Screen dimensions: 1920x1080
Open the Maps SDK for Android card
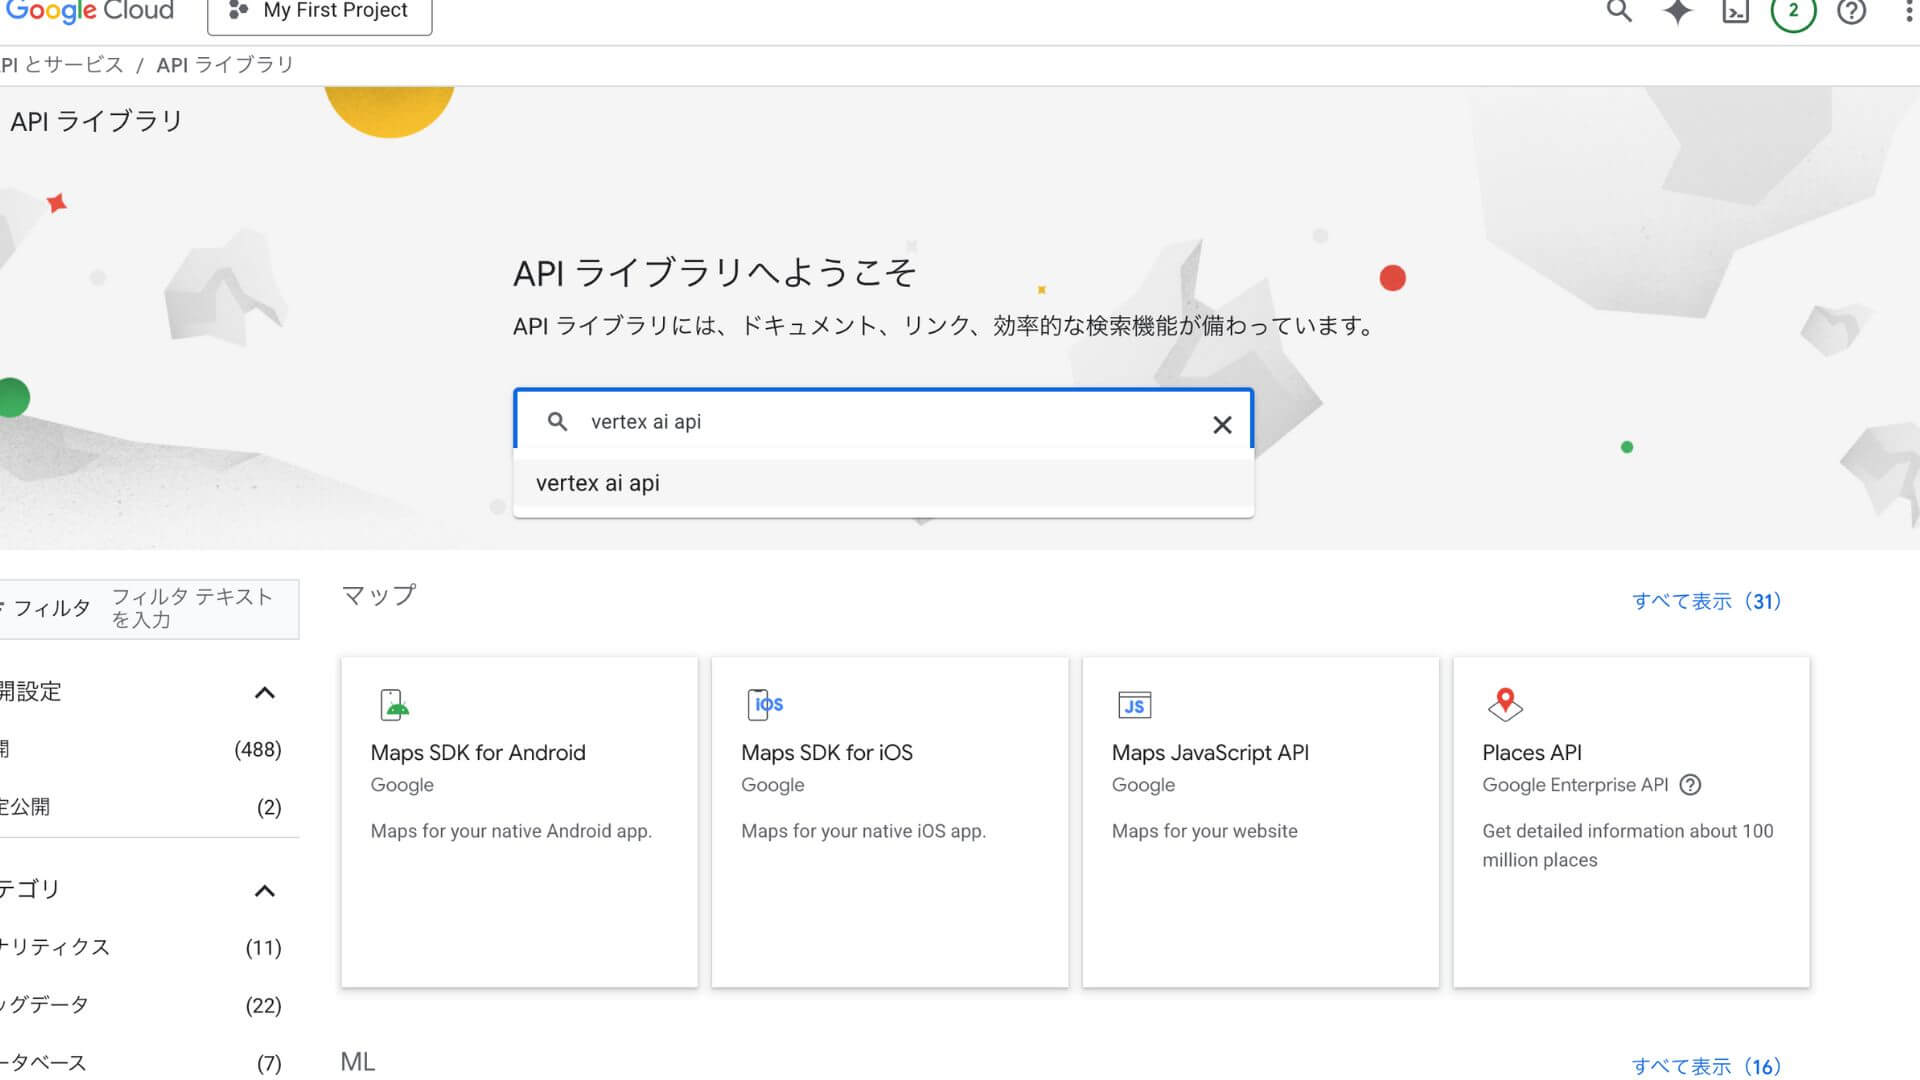(x=519, y=822)
